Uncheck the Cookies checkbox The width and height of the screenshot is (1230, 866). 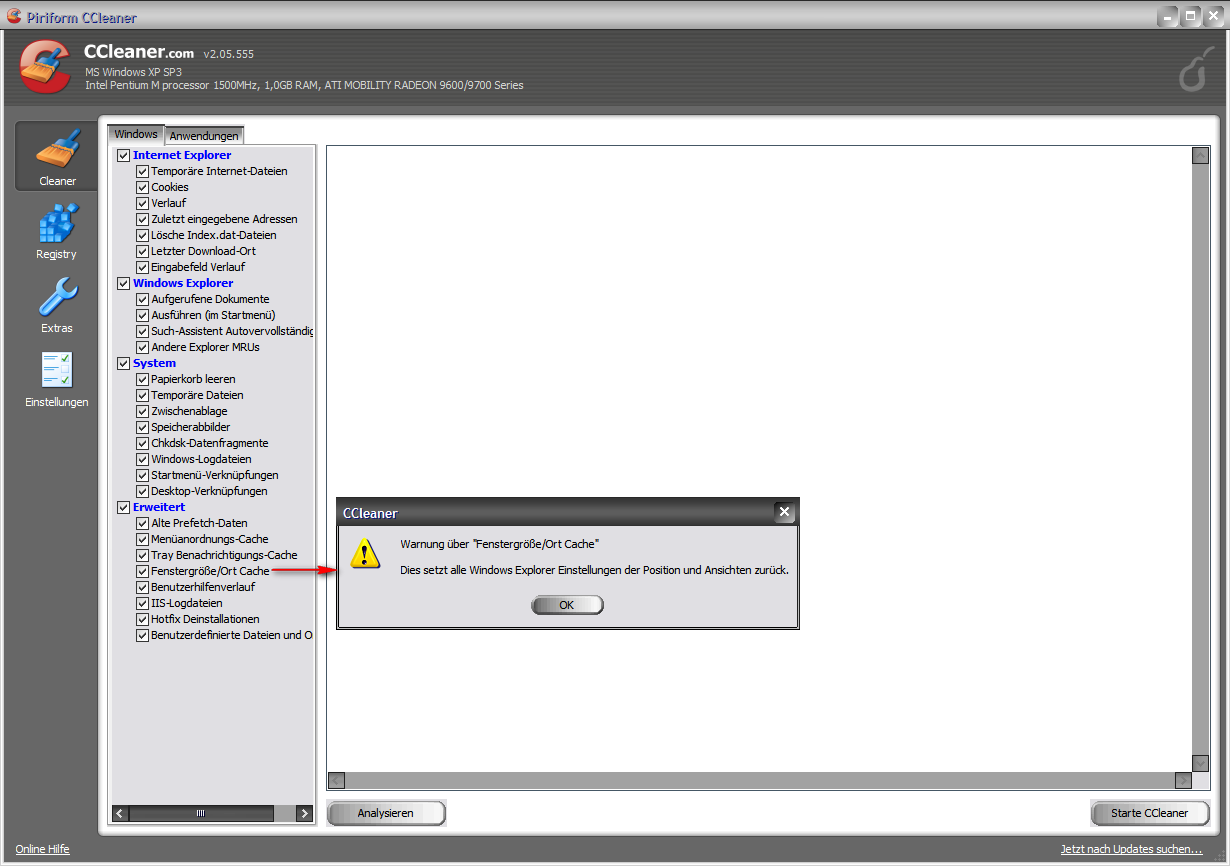[x=142, y=187]
